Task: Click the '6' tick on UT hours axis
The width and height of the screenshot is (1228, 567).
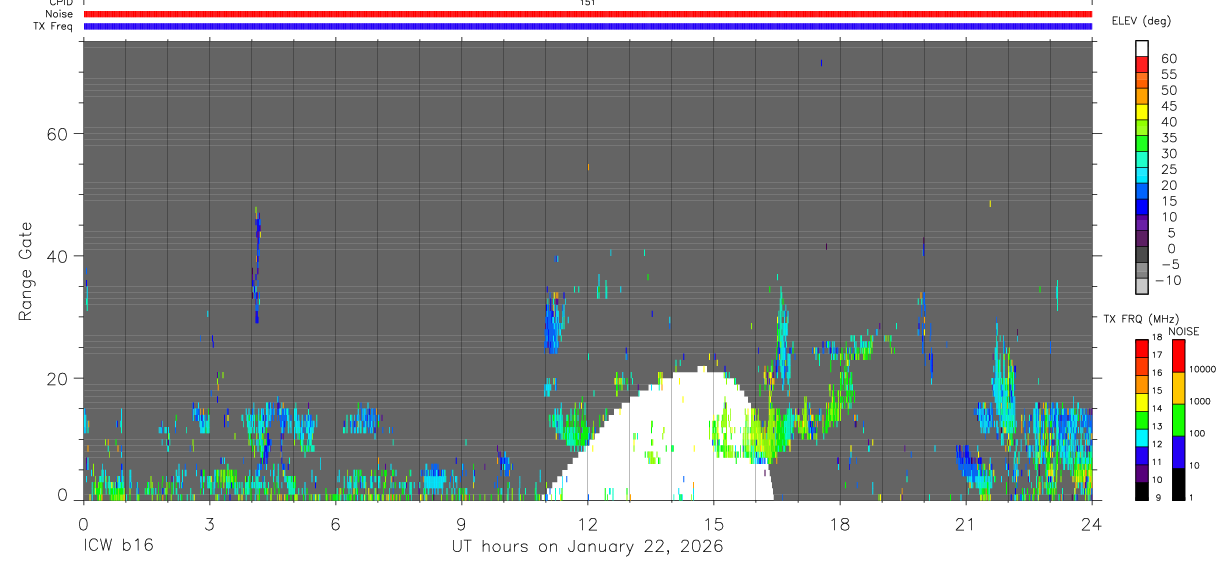Action: point(335,524)
